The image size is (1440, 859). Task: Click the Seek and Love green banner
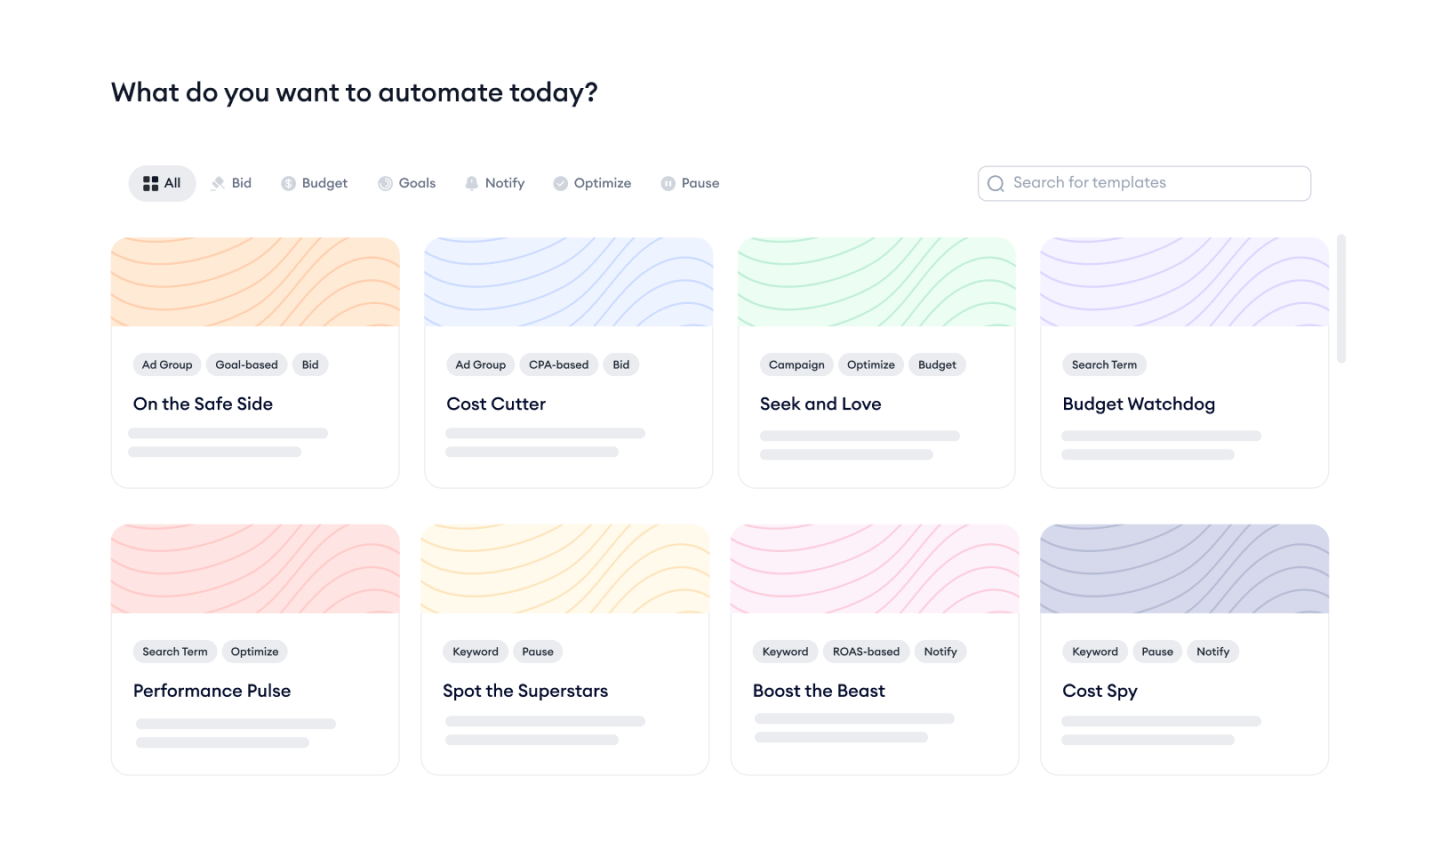[876, 281]
